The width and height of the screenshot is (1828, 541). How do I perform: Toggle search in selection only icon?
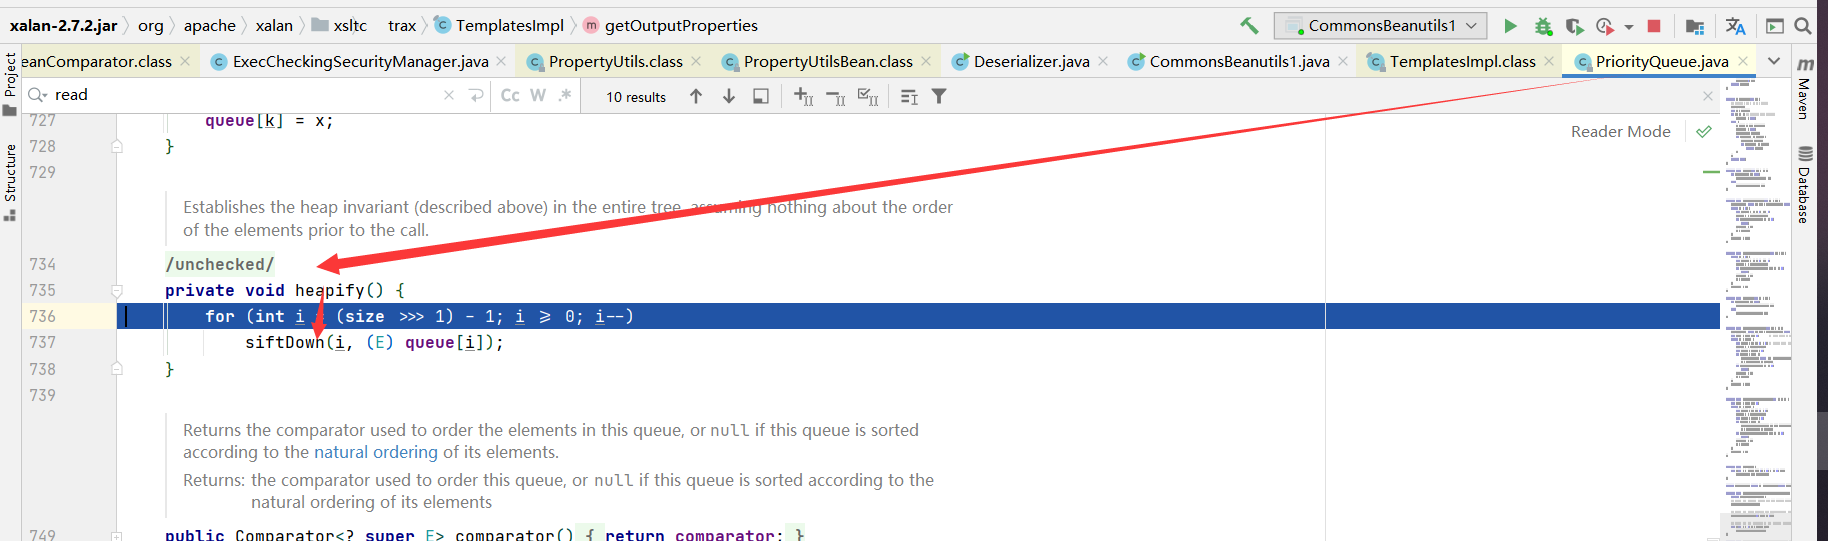(909, 97)
